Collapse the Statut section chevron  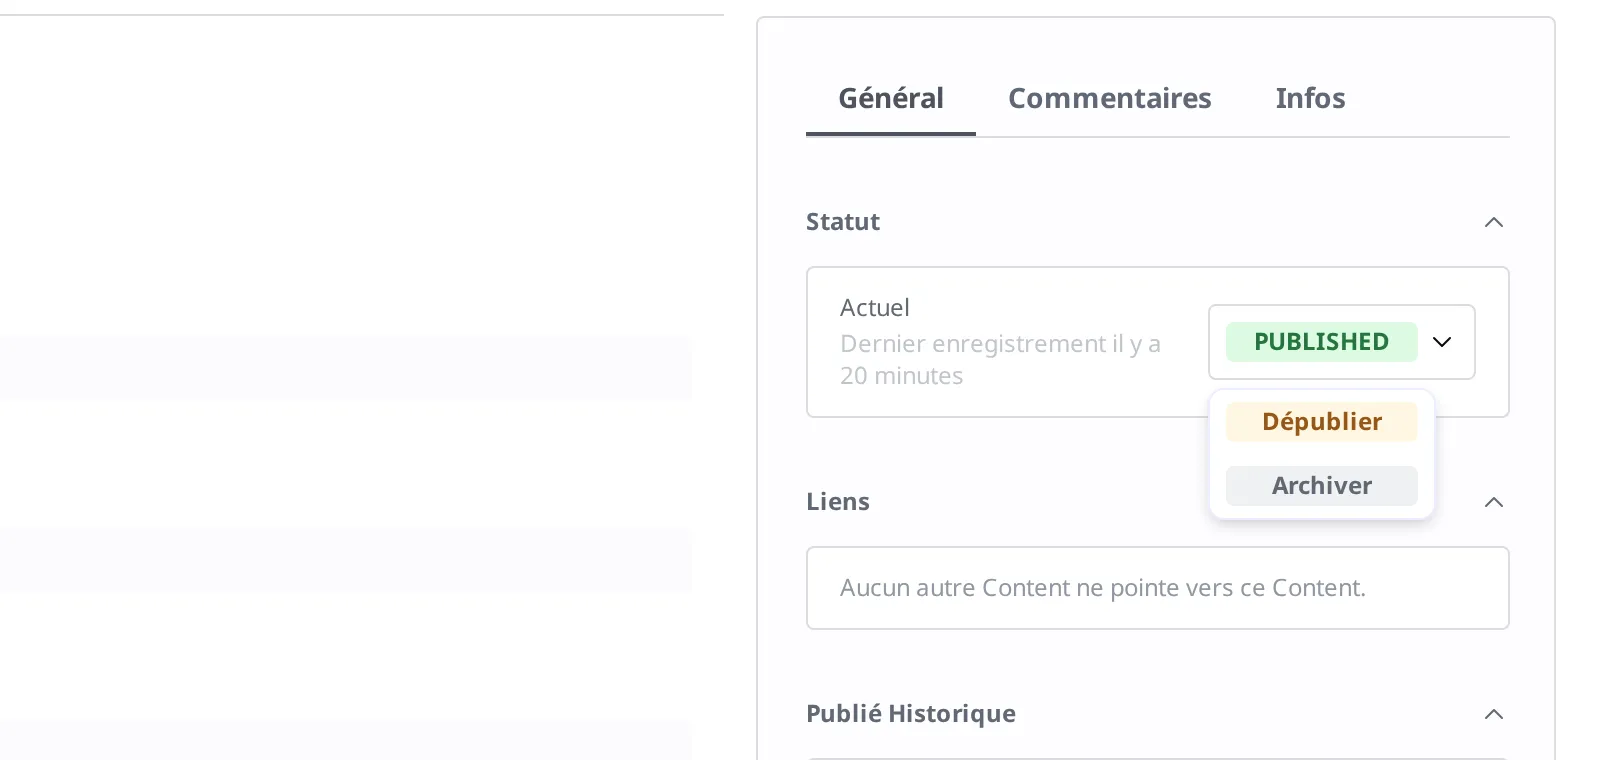click(x=1494, y=222)
